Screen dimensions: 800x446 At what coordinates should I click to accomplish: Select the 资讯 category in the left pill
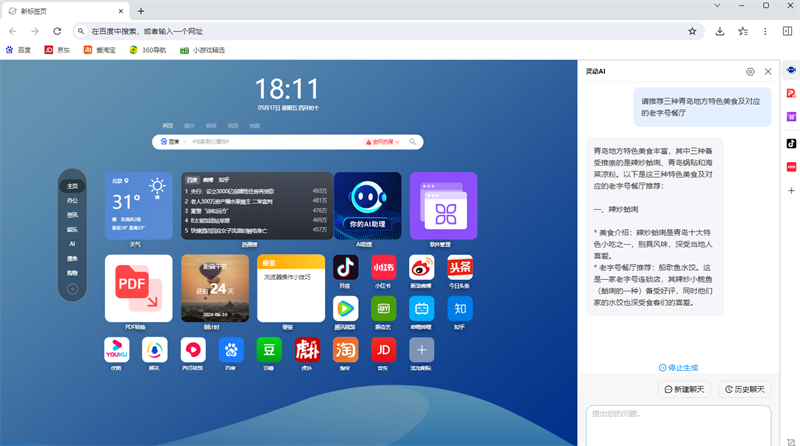click(x=72, y=215)
